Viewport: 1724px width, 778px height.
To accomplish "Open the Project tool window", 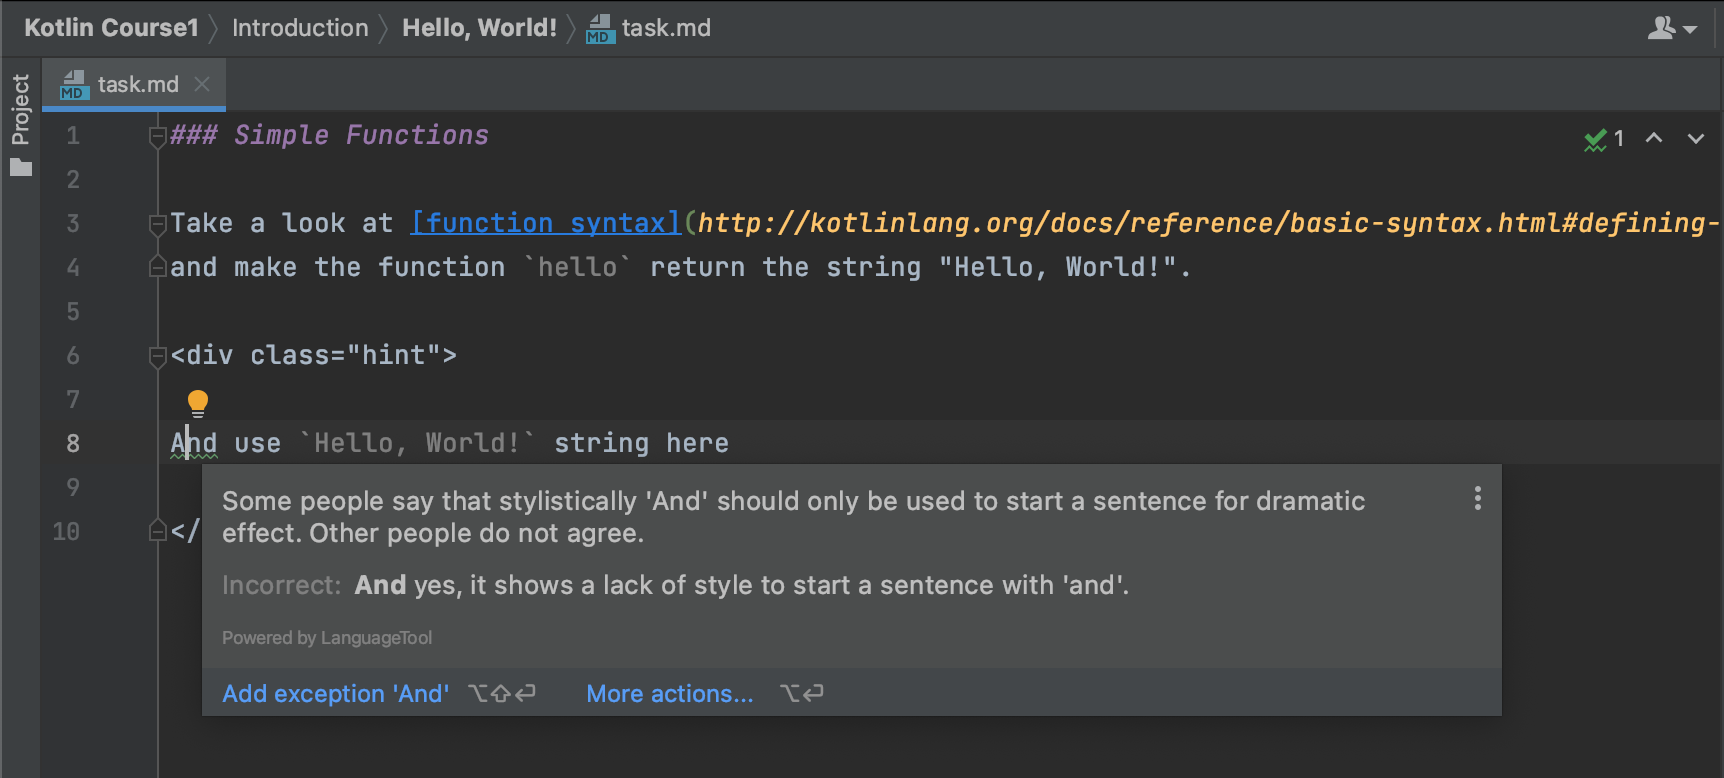I will [21, 110].
